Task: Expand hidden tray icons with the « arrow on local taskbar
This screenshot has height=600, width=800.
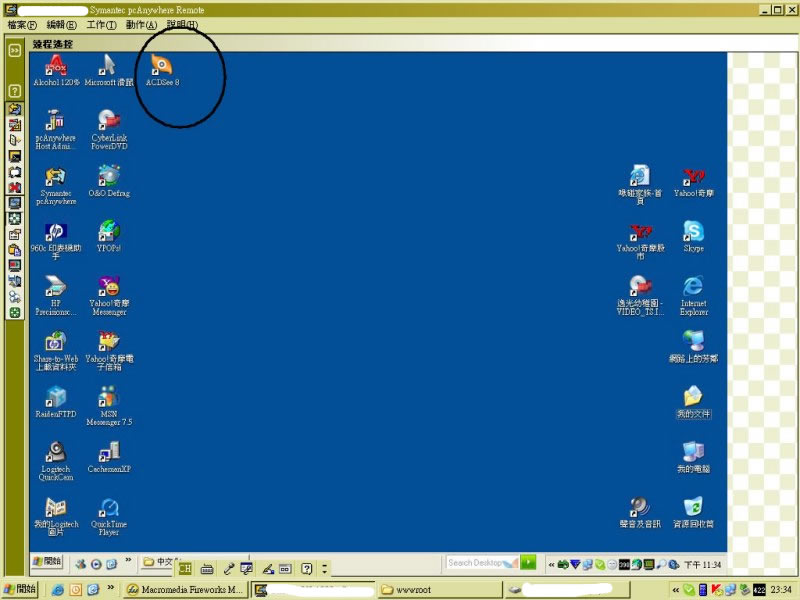Action: (x=677, y=589)
